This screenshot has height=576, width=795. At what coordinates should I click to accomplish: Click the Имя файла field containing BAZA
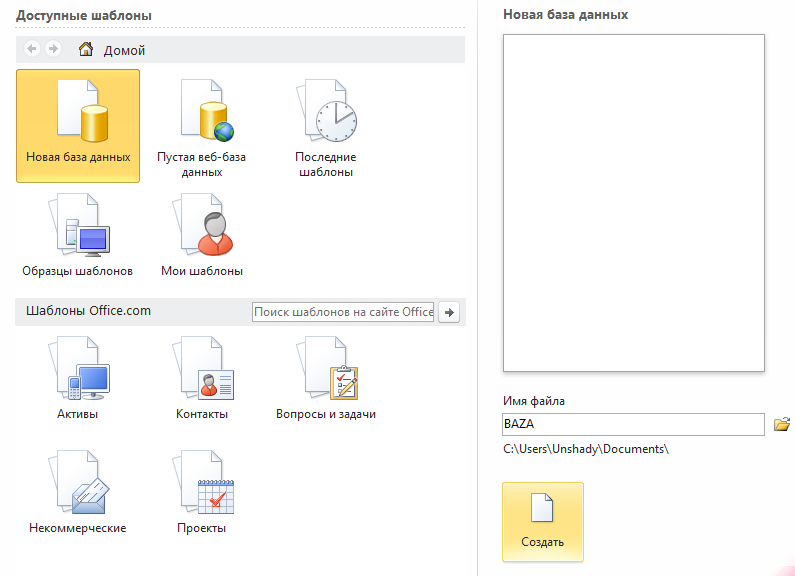tap(633, 424)
